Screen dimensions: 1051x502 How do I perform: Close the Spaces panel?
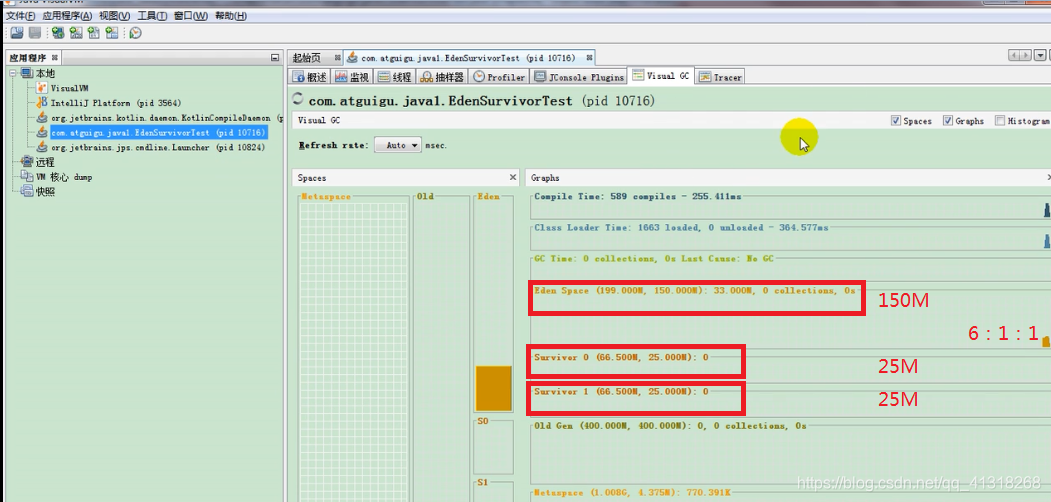(513, 178)
